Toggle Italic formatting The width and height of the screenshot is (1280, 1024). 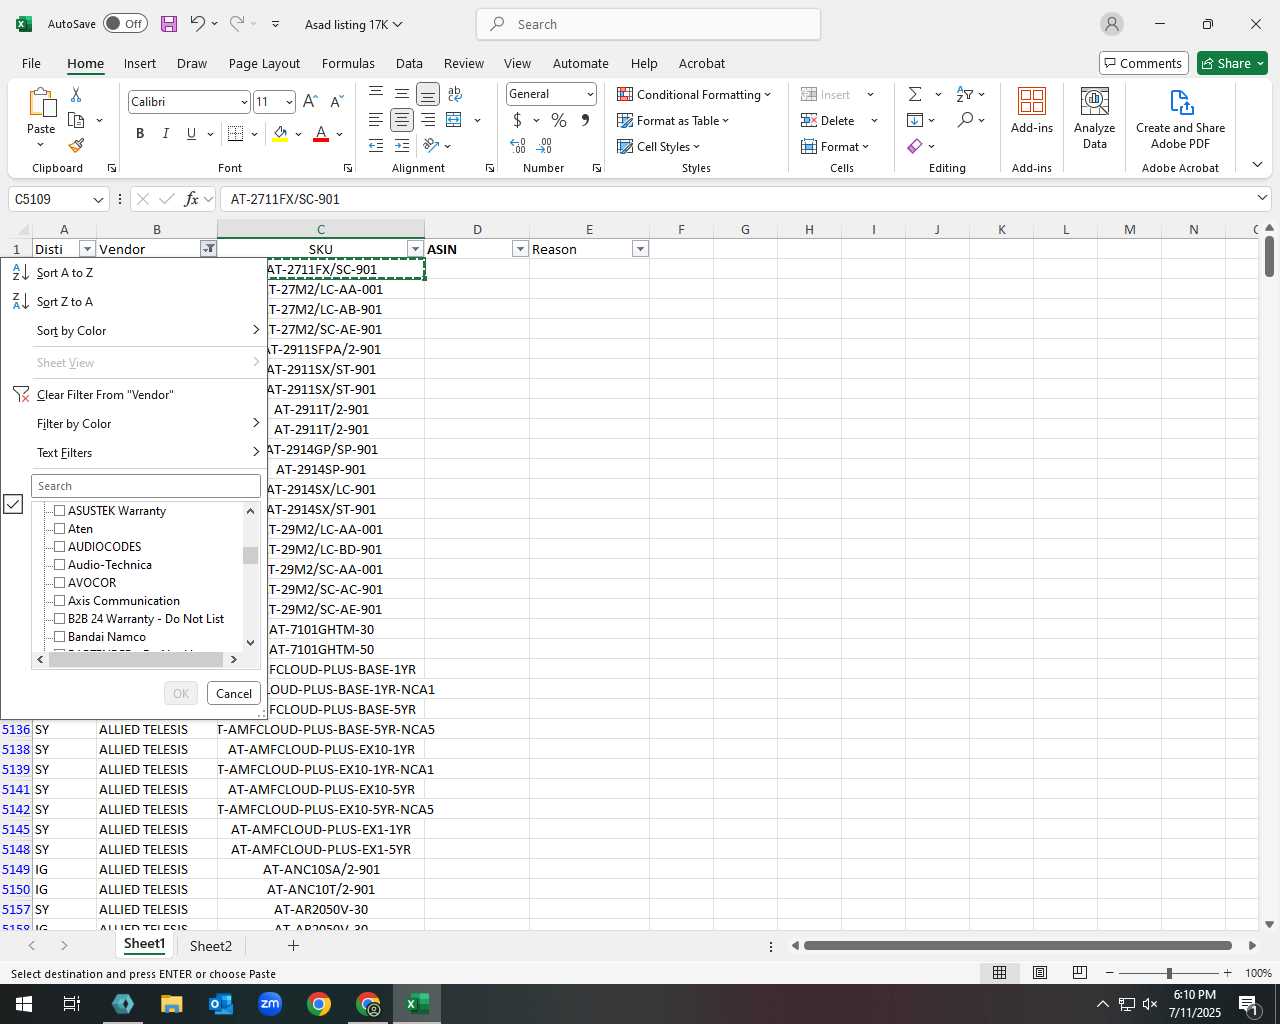click(165, 133)
